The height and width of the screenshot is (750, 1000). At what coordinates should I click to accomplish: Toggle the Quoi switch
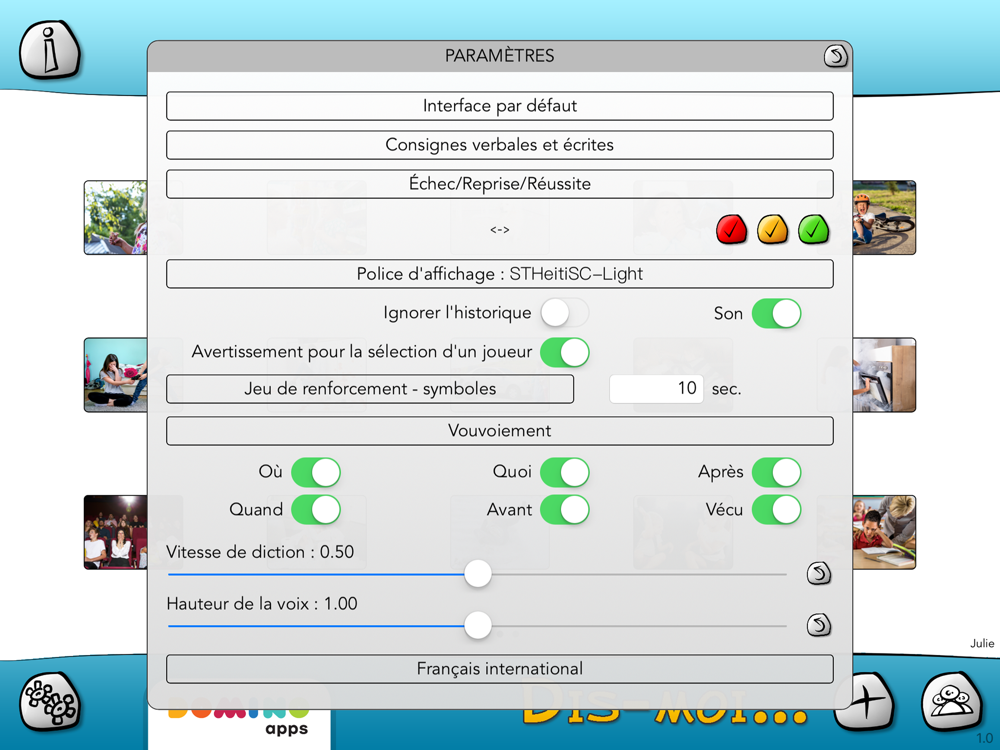(564, 473)
